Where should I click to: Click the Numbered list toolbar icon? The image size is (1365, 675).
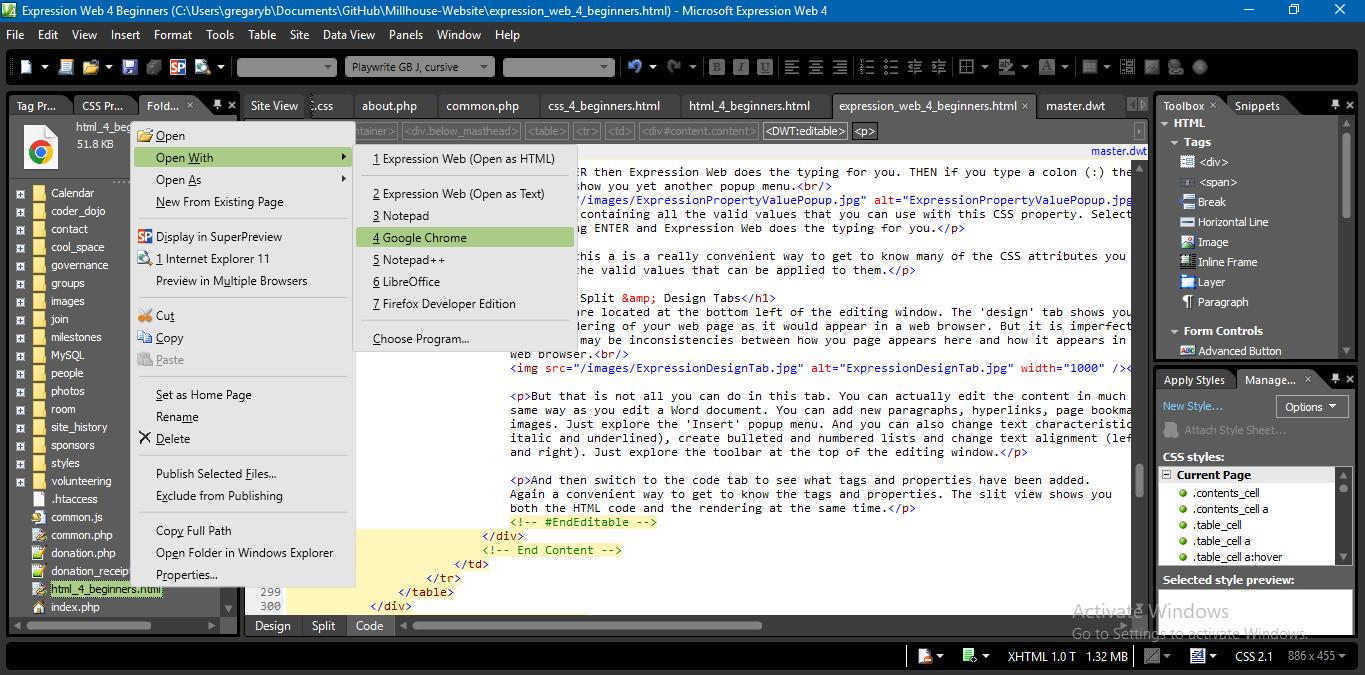[x=866, y=67]
